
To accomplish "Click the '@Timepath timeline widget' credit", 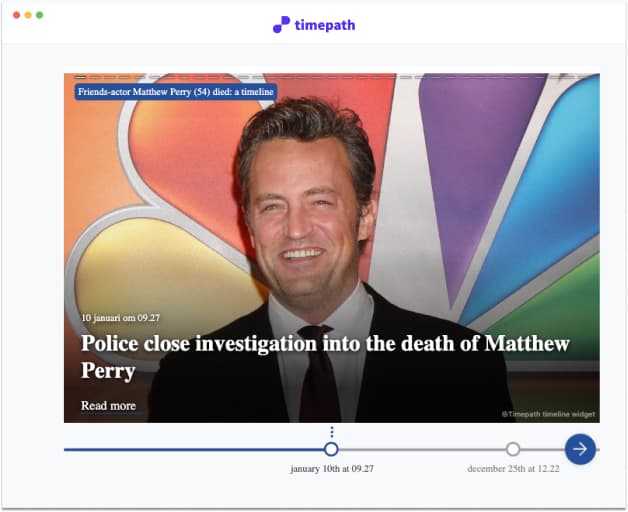I will [548, 414].
